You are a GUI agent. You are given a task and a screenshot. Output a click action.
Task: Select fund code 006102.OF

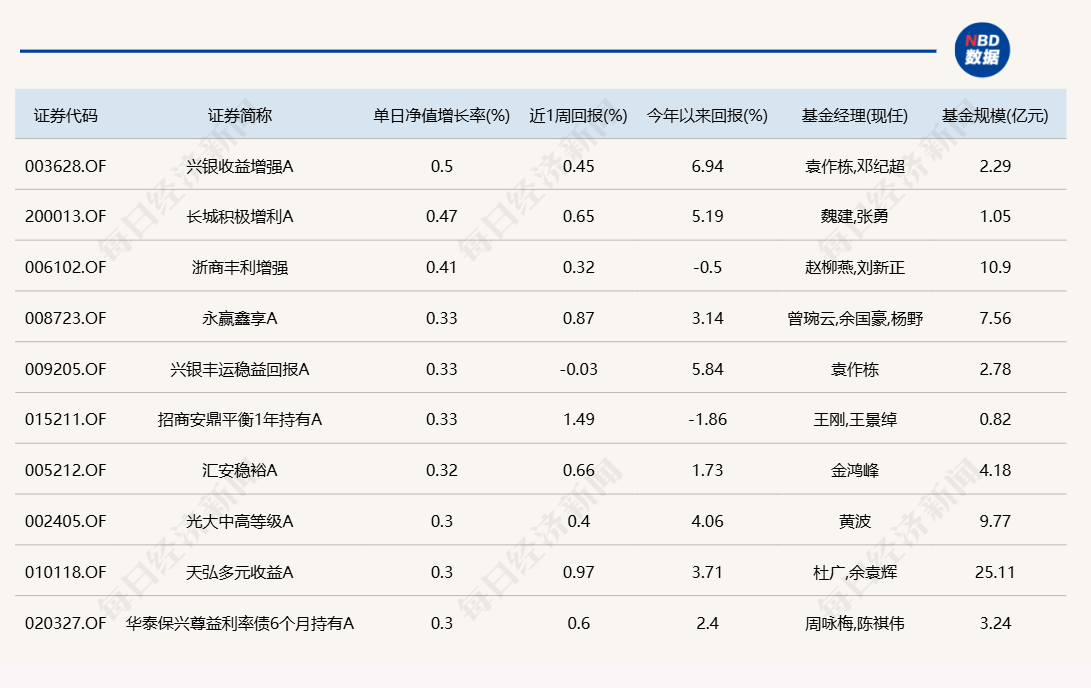(65, 267)
